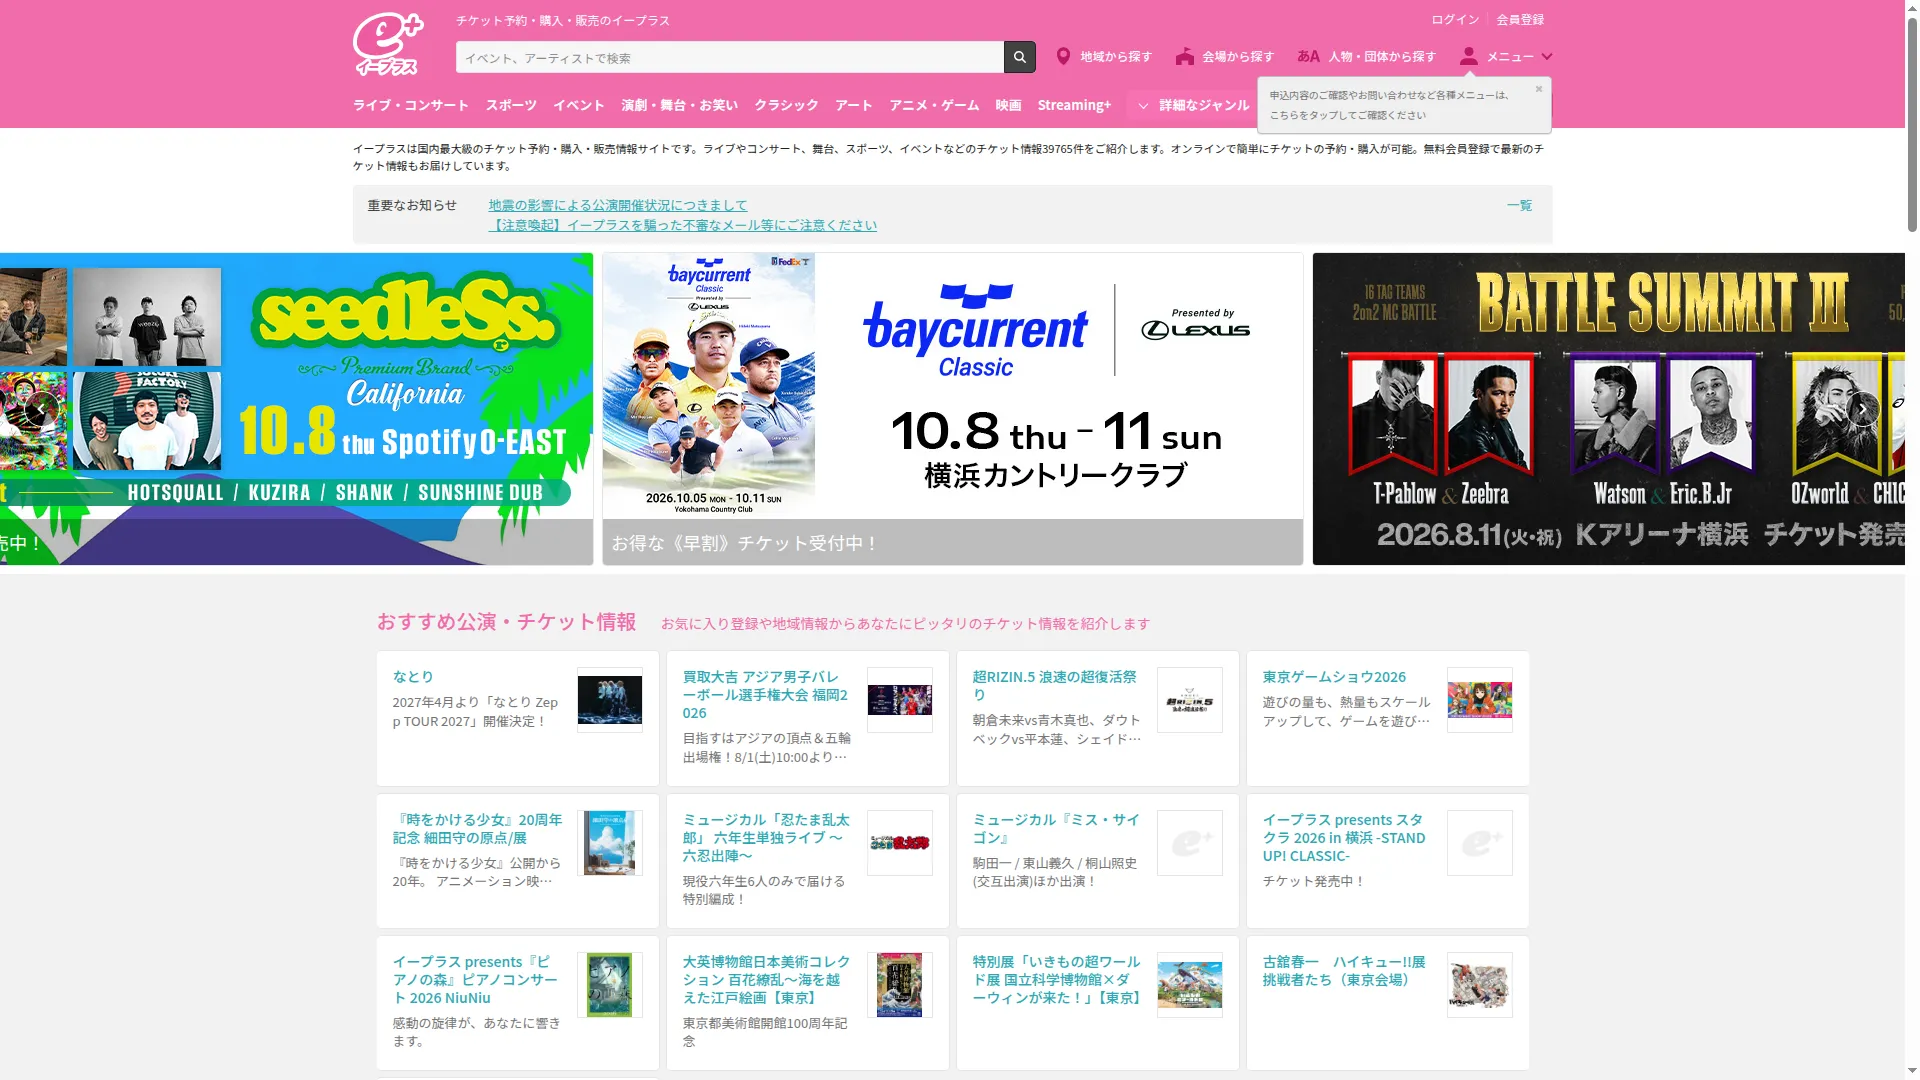Screen dimensions: 1920x1080
Task: Click the あA icon for 人物・団体から探す
Action: point(1308,57)
